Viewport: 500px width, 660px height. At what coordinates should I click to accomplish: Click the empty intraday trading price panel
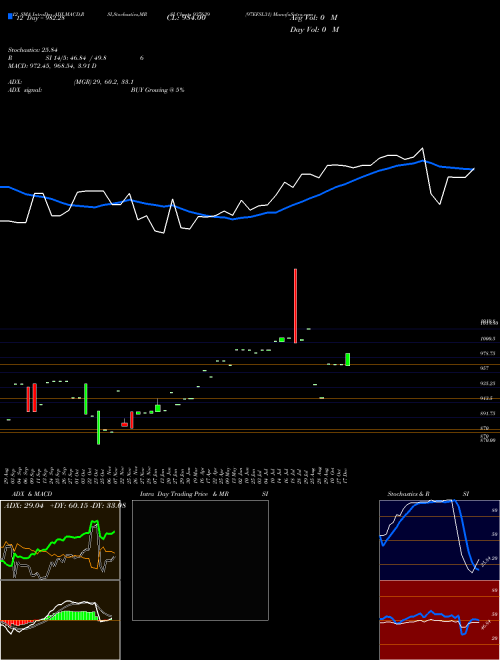tap(200, 560)
